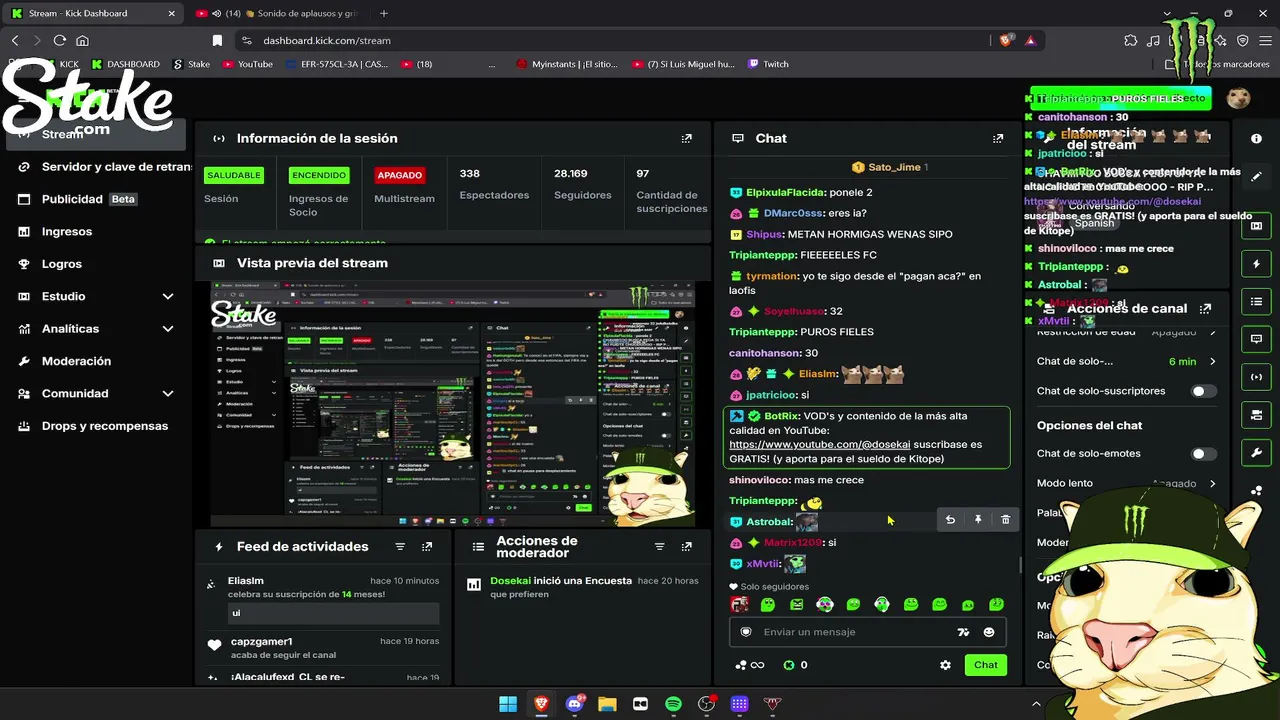The height and width of the screenshot is (720, 1280).
Task: Reply to Astrobal's chat message
Action: click(x=950, y=520)
